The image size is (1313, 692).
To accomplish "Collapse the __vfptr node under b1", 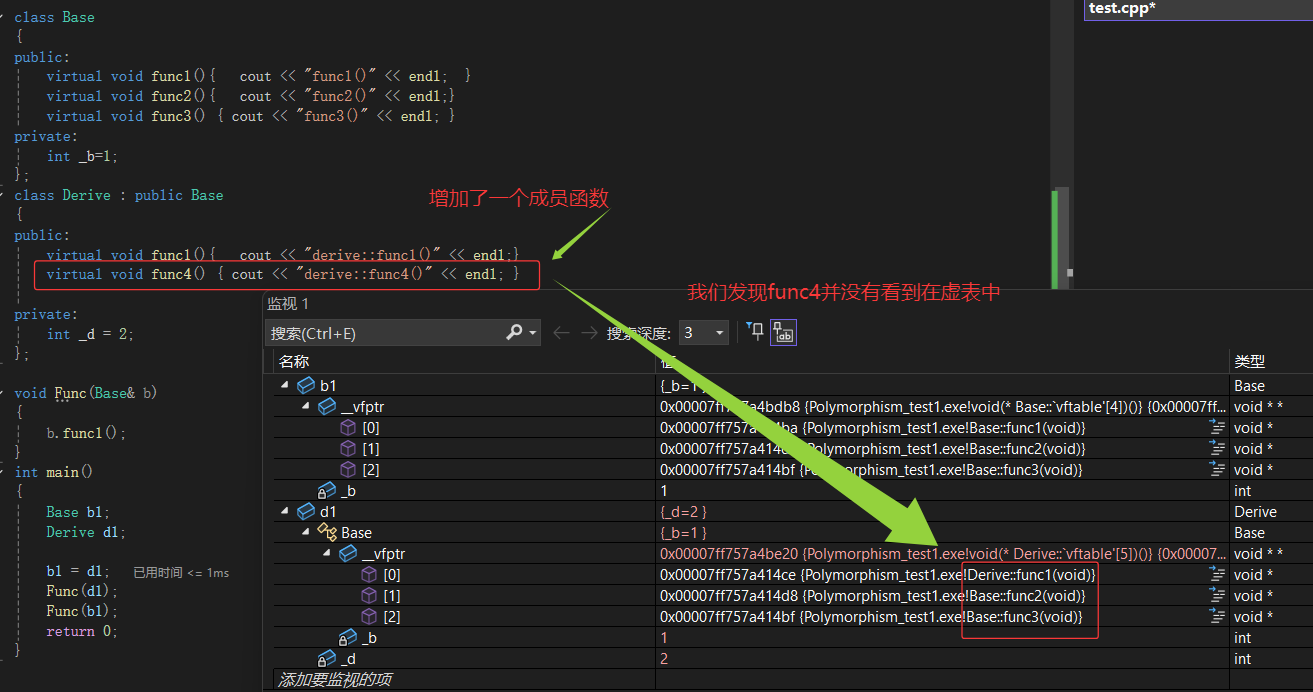I will pyautogui.click(x=306, y=406).
